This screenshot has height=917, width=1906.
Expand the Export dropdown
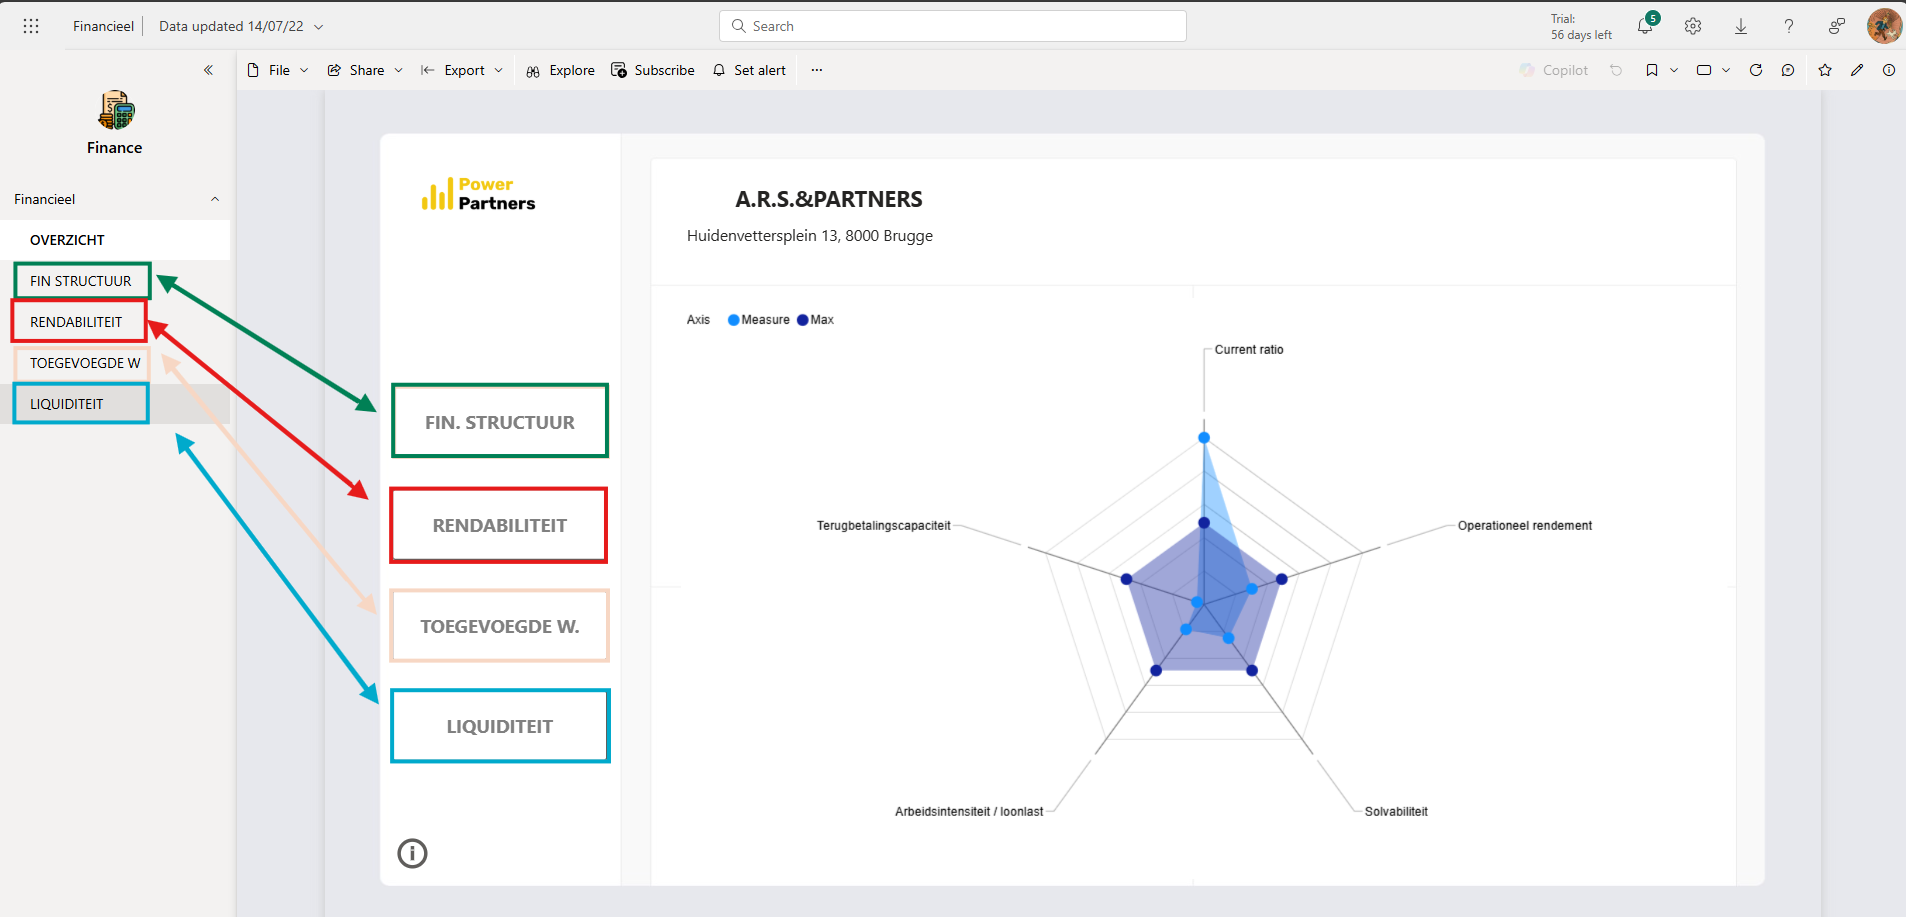[x=499, y=70]
